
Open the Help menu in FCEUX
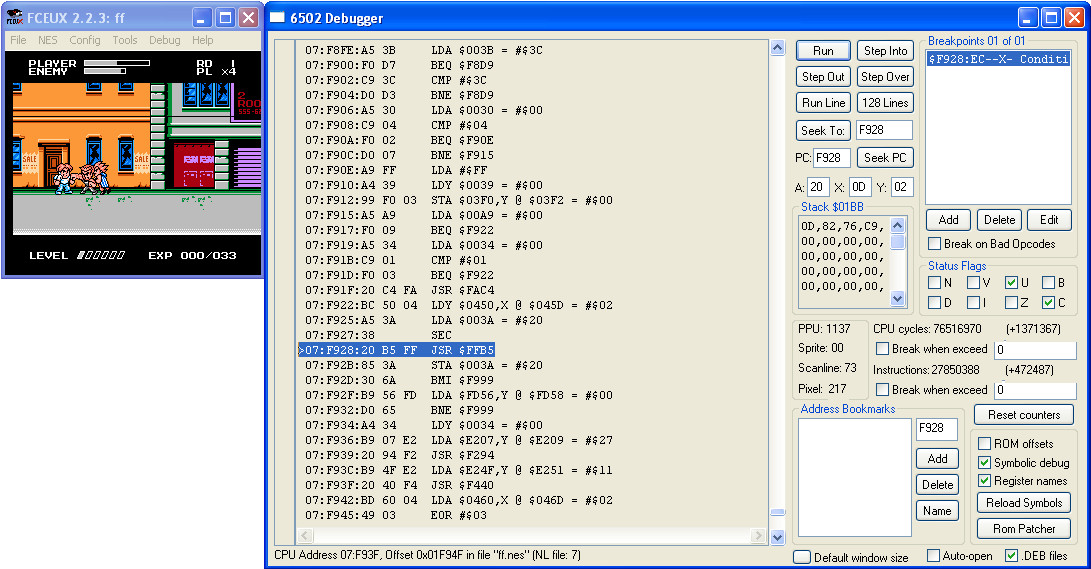coord(202,40)
